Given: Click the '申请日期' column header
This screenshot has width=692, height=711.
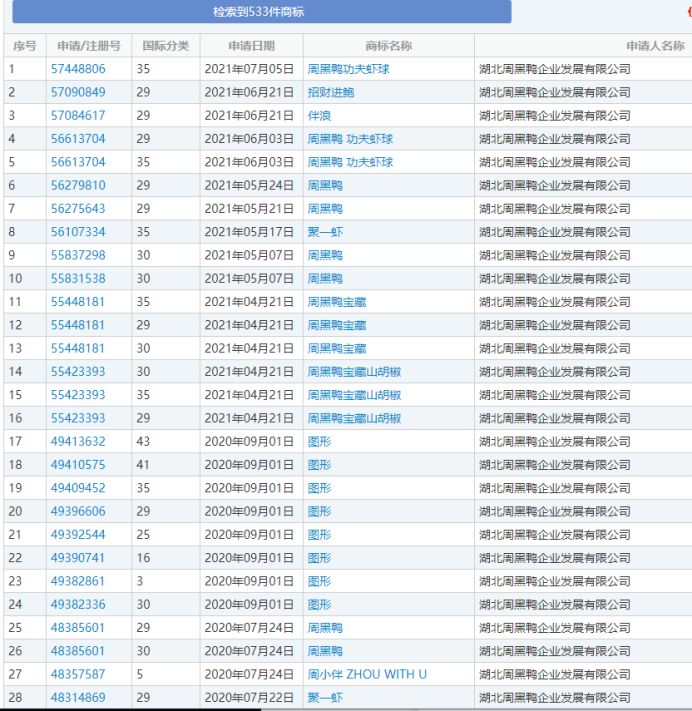Looking at the screenshot, I should point(251,46).
